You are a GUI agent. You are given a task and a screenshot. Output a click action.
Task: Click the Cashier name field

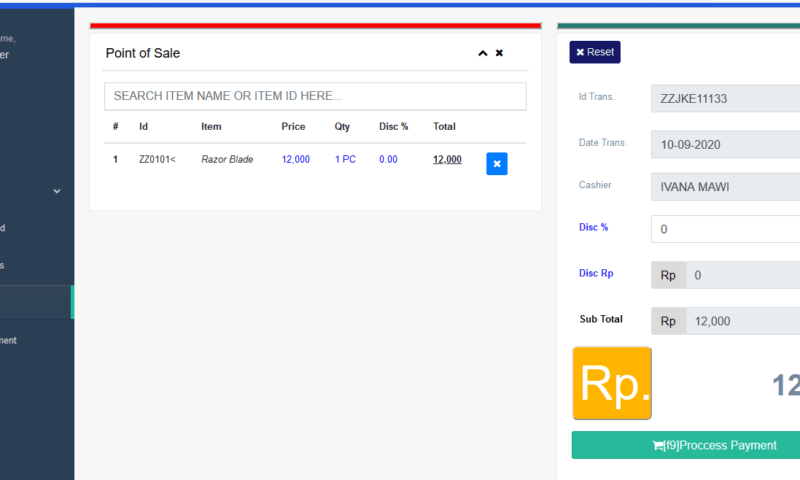point(725,186)
